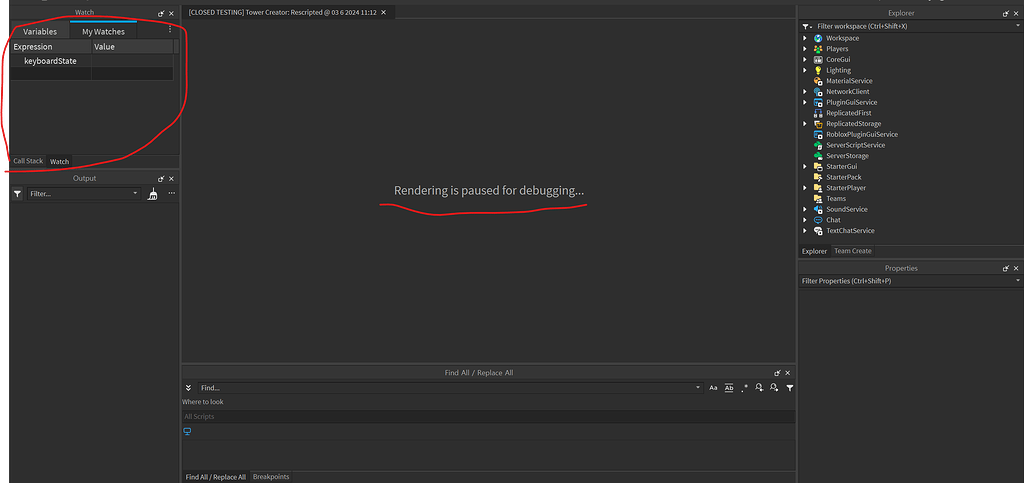The height and width of the screenshot is (483, 1024).
Task: Undock the Explorer panel
Action: [x=1006, y=13]
